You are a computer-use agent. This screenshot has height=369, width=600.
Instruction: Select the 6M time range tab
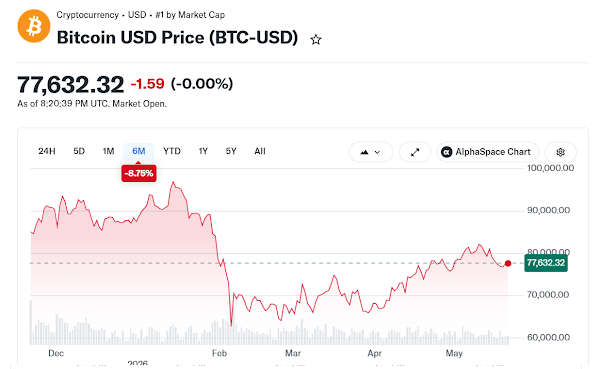coord(139,151)
